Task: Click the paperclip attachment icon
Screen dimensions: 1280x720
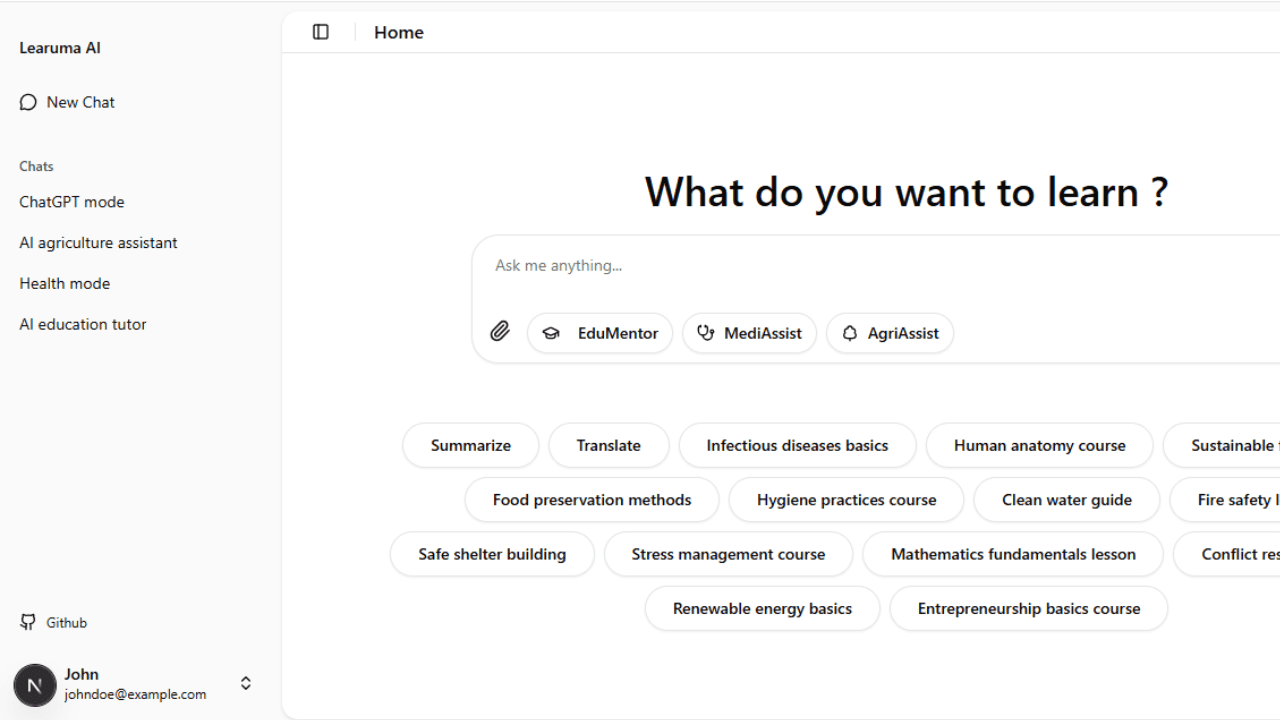Action: (500, 332)
